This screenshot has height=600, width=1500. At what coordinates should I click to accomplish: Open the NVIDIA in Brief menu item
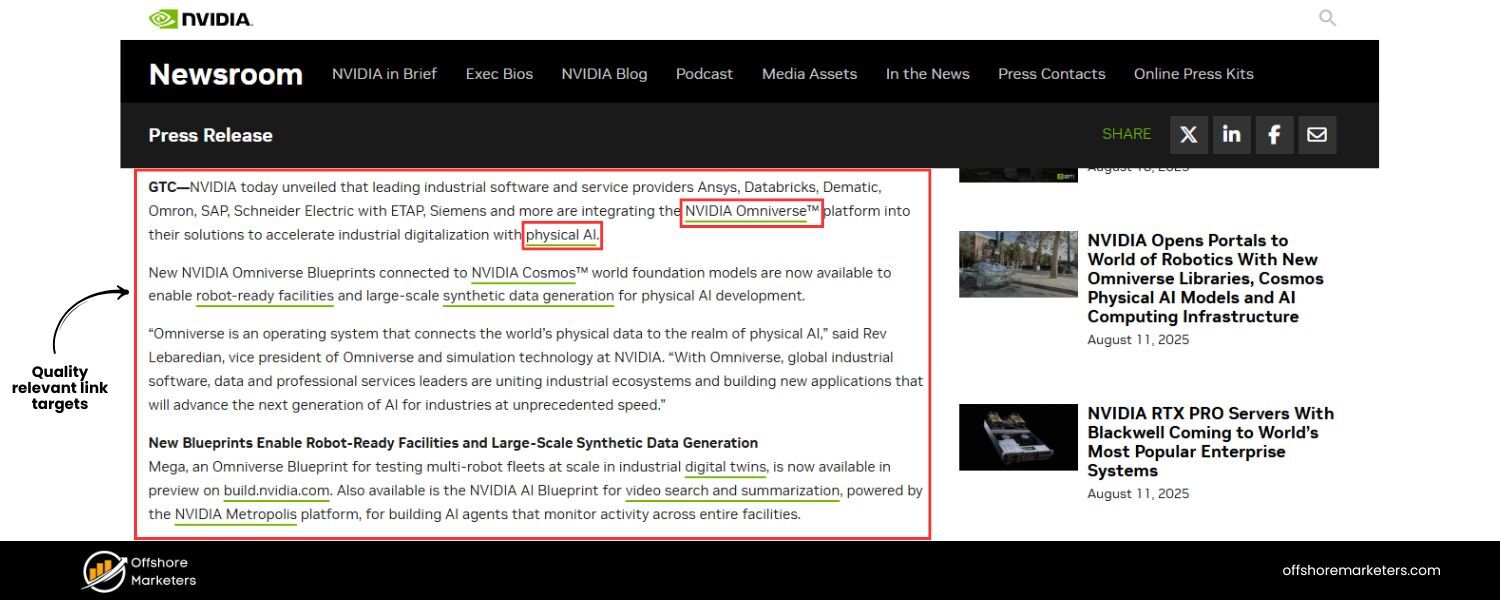(x=384, y=73)
